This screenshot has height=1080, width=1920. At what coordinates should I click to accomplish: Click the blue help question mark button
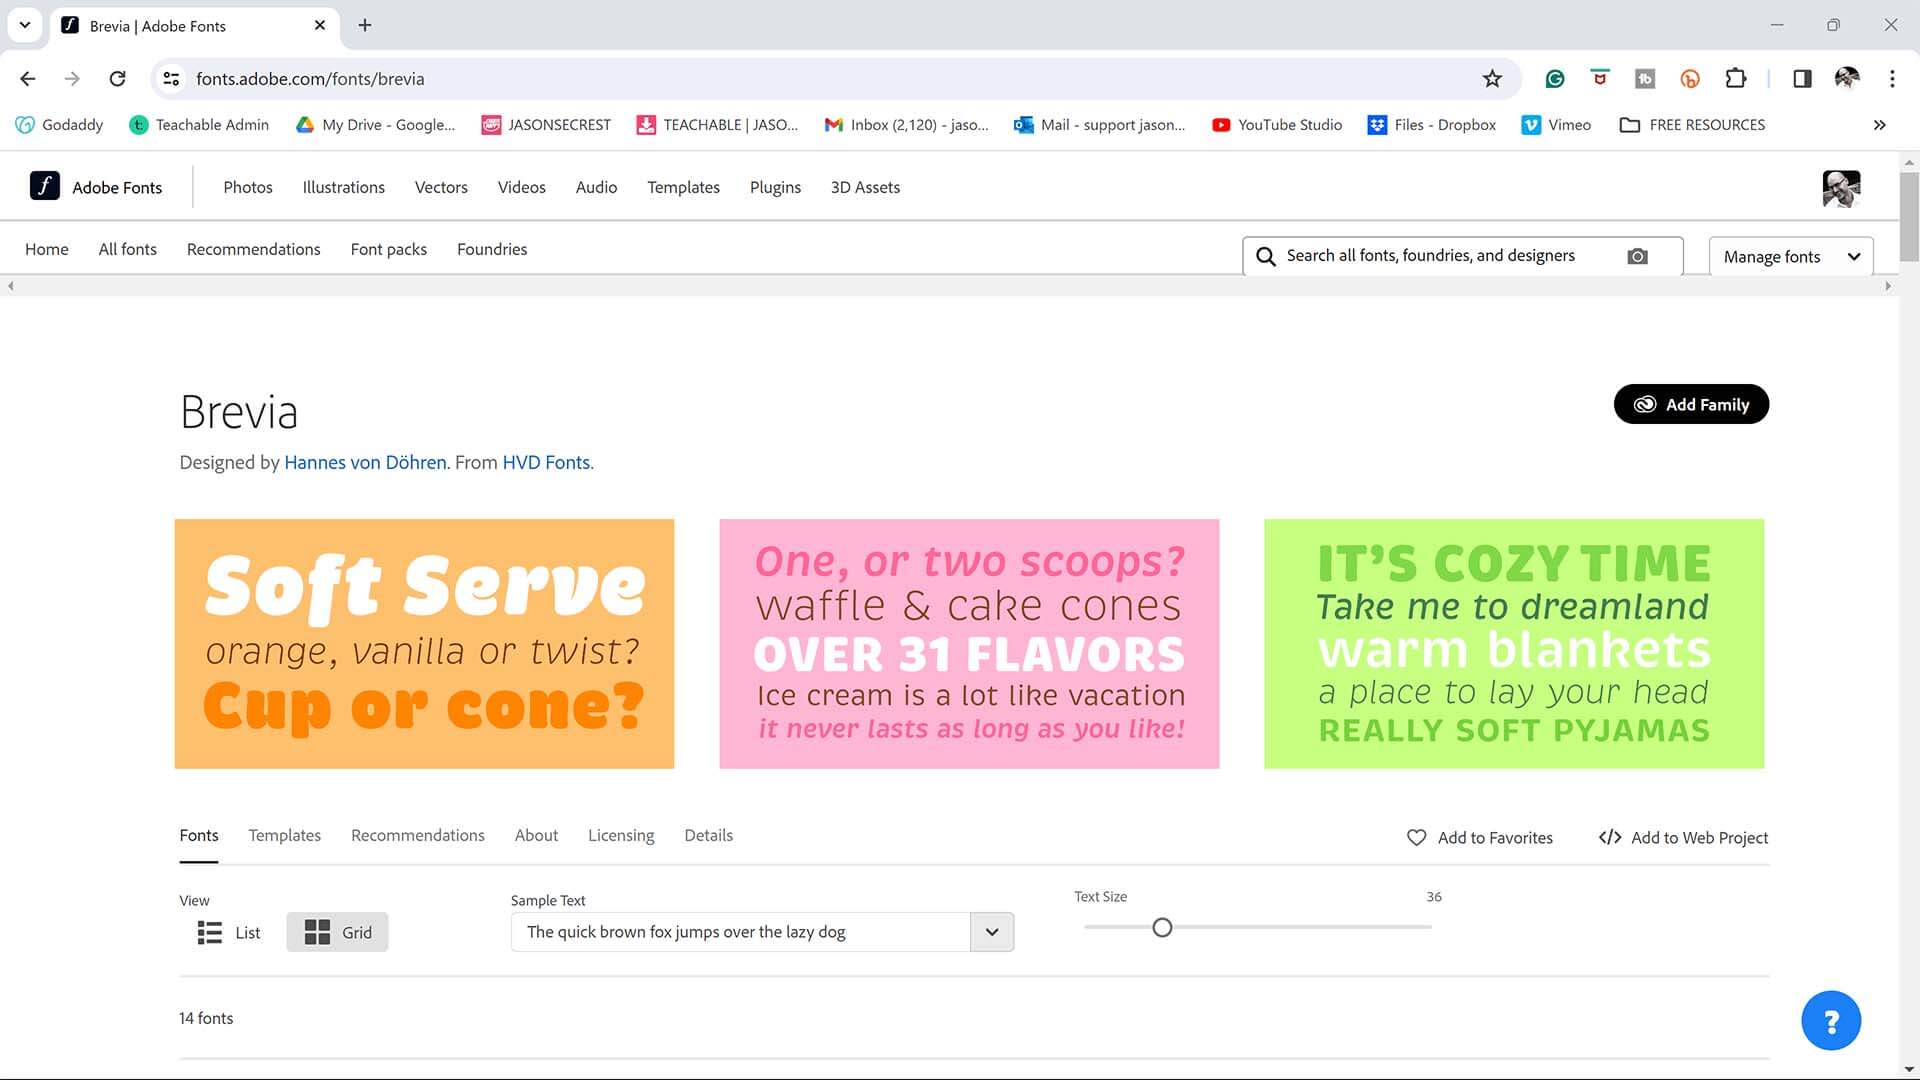[x=1830, y=1021]
